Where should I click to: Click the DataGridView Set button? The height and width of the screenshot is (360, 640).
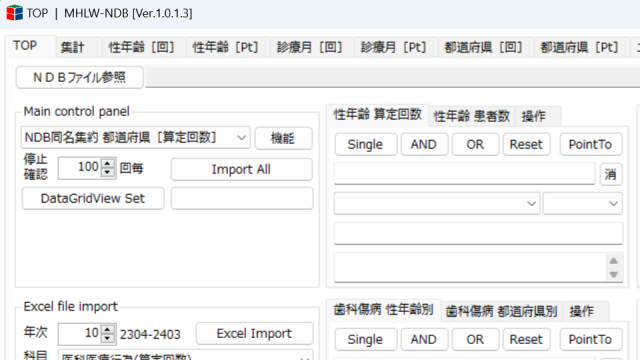[x=93, y=198]
